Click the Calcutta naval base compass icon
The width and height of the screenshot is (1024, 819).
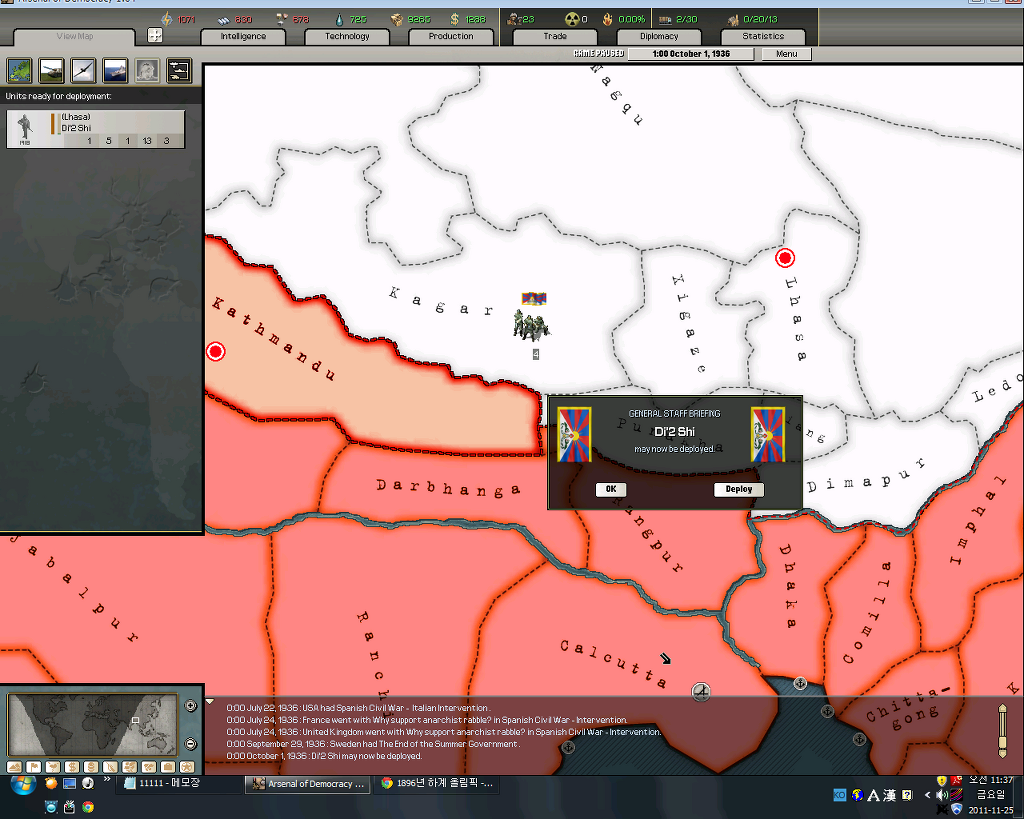[x=701, y=691]
